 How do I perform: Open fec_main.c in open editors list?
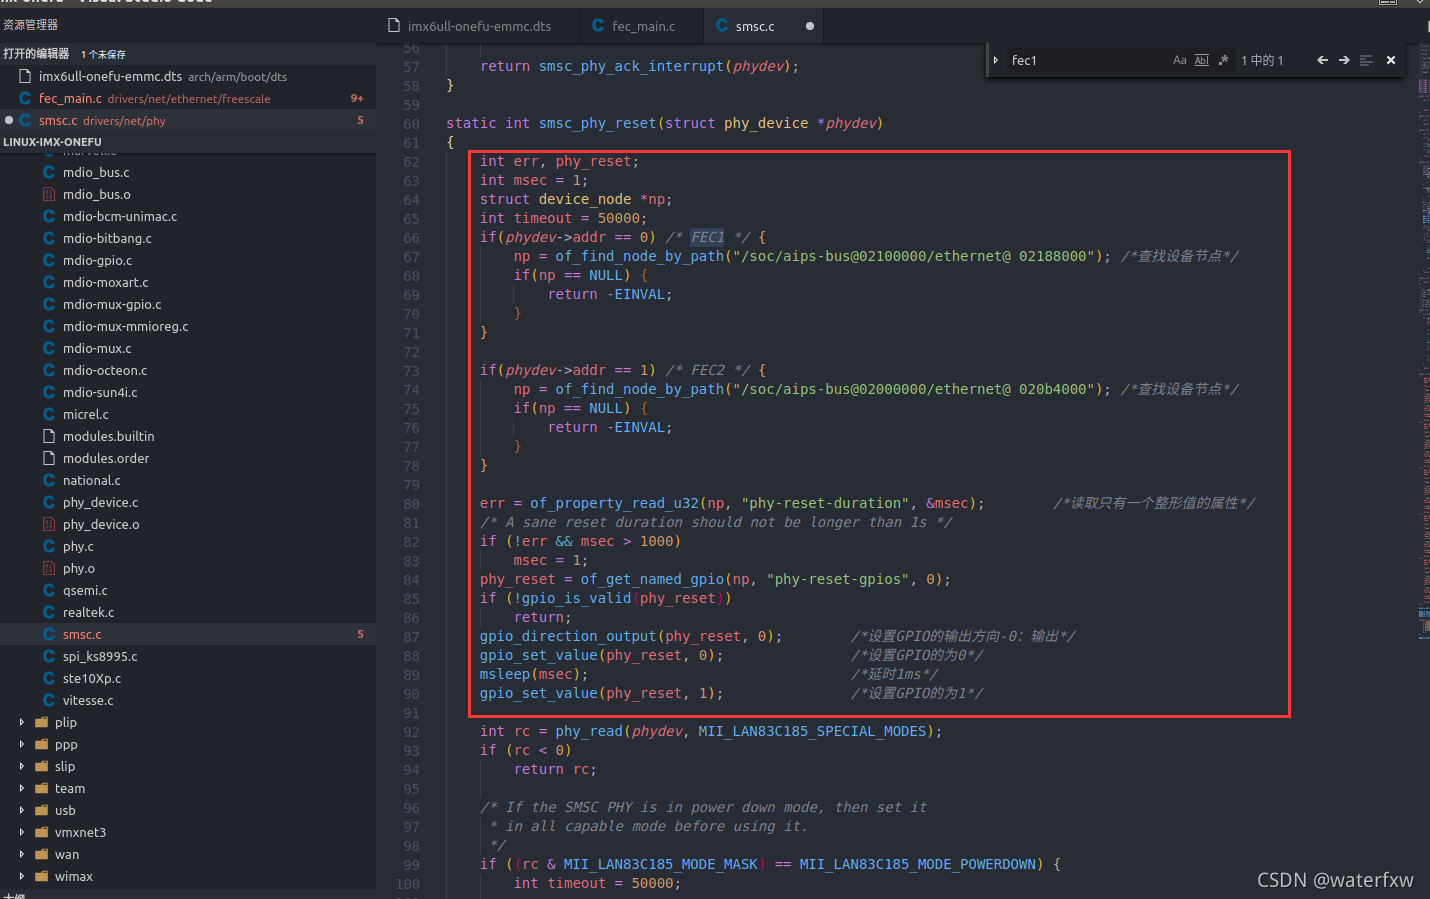[188, 98]
